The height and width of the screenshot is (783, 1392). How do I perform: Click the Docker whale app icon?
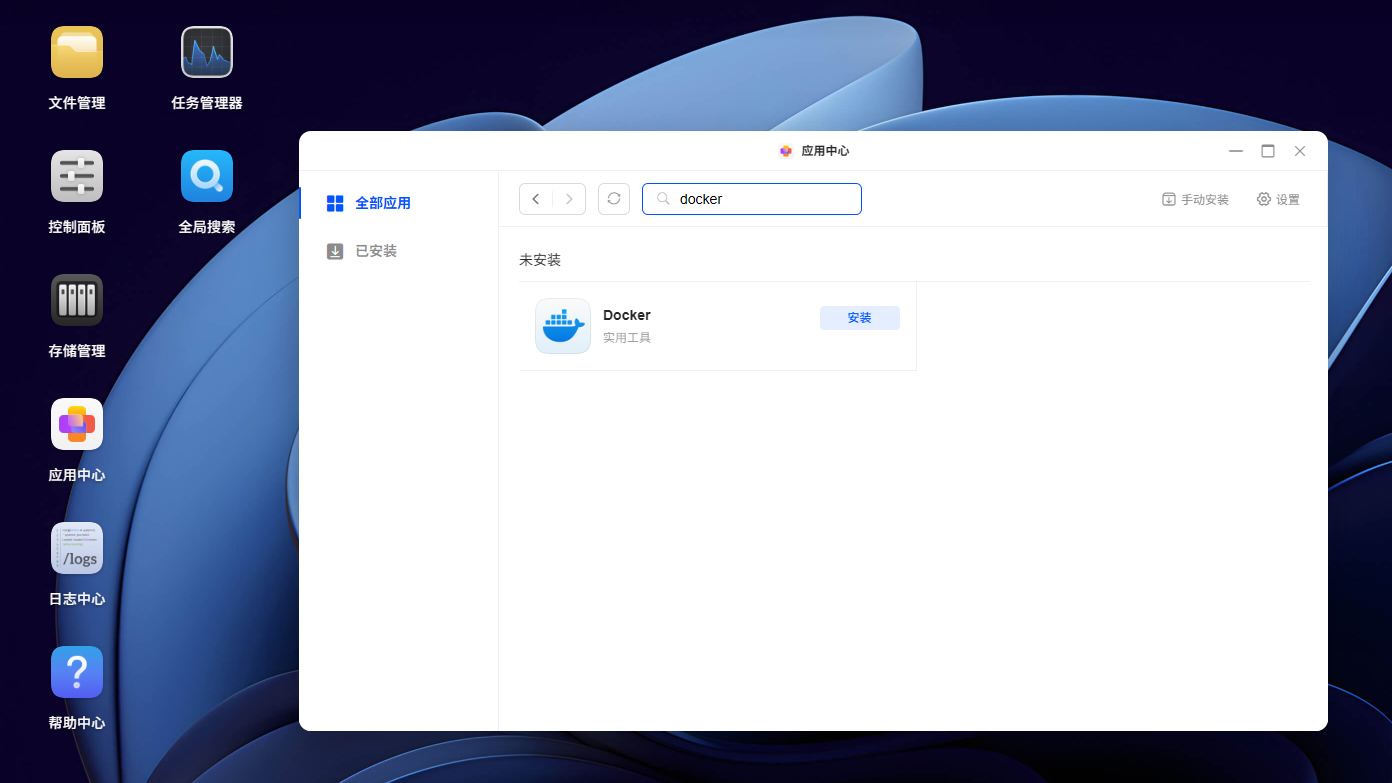(x=563, y=326)
